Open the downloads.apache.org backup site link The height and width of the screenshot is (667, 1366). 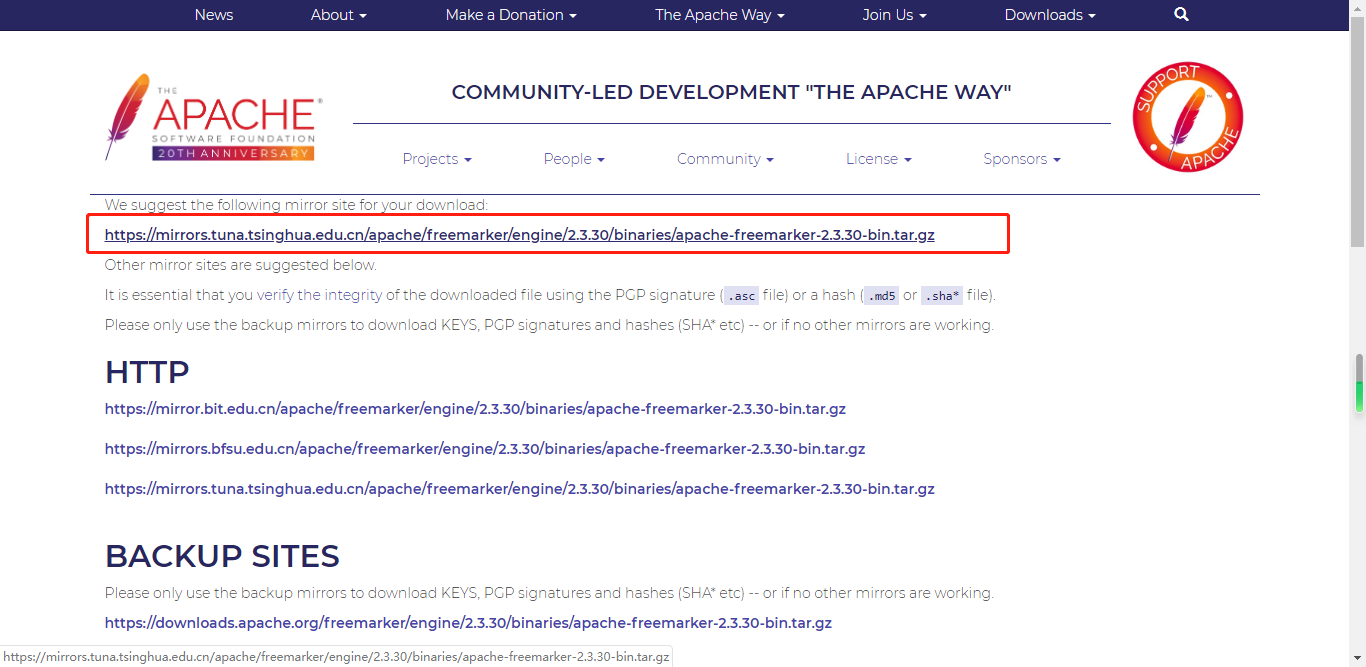point(468,623)
